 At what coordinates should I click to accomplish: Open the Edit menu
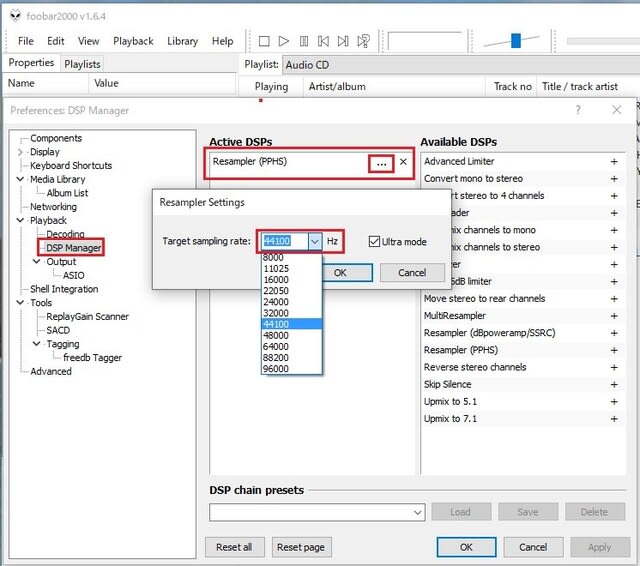tap(56, 41)
